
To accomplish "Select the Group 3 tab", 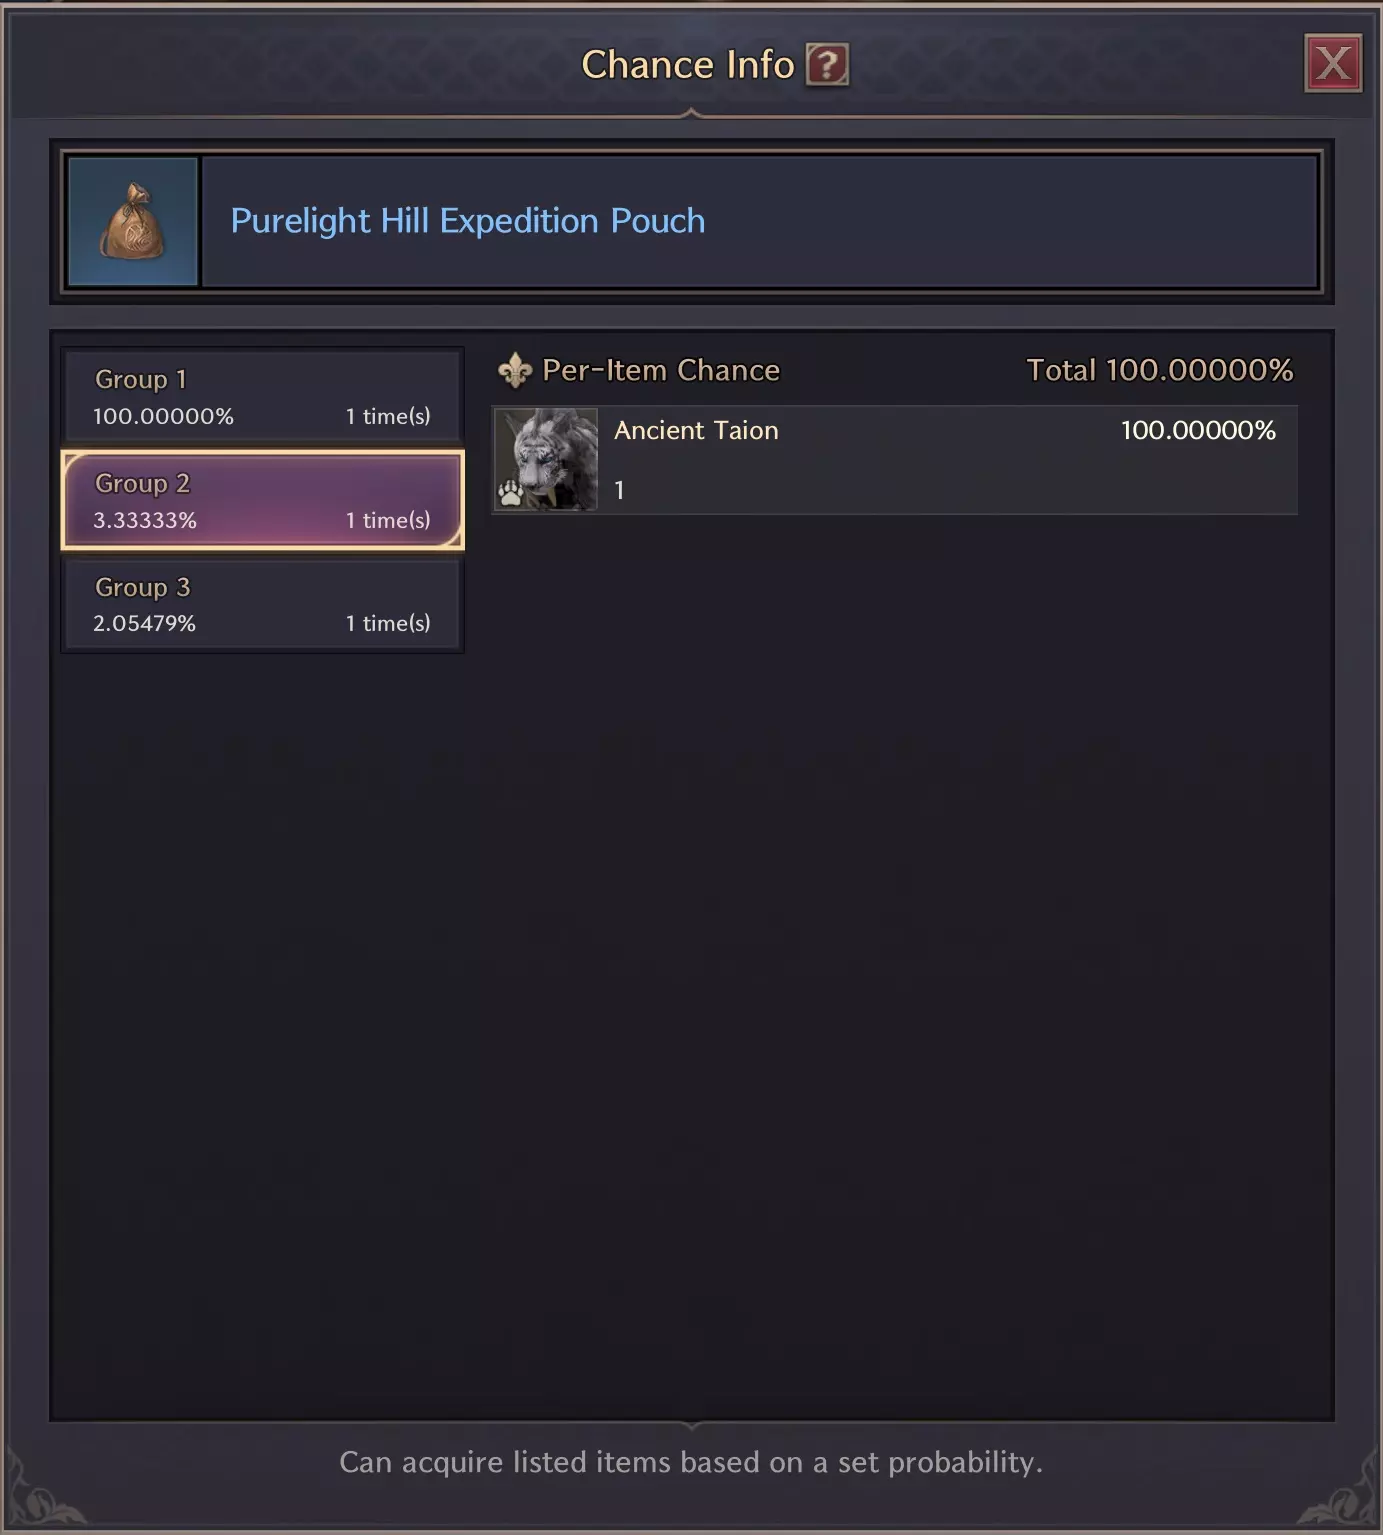I will (x=262, y=604).
